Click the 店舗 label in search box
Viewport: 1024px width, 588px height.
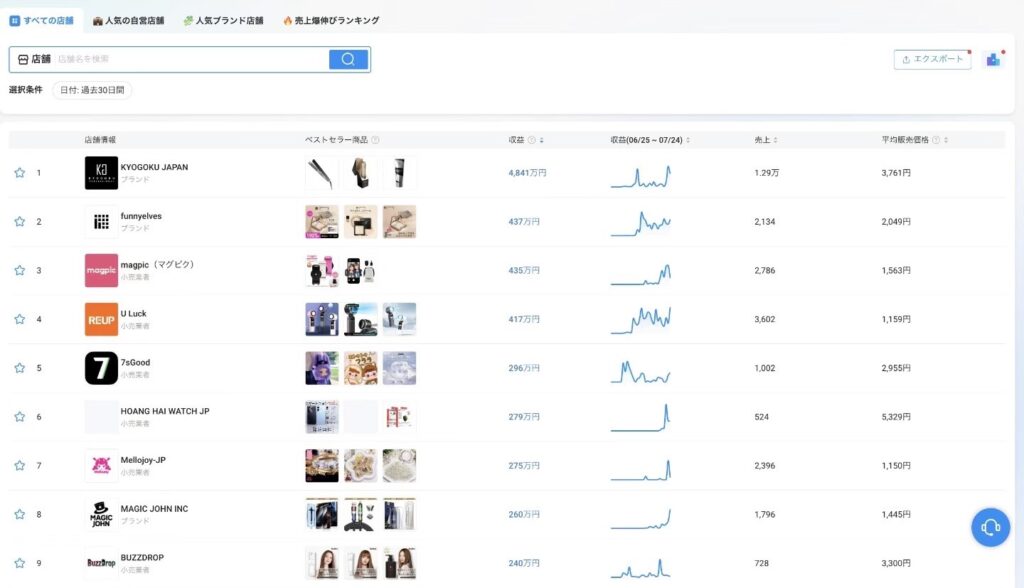click(x=35, y=59)
